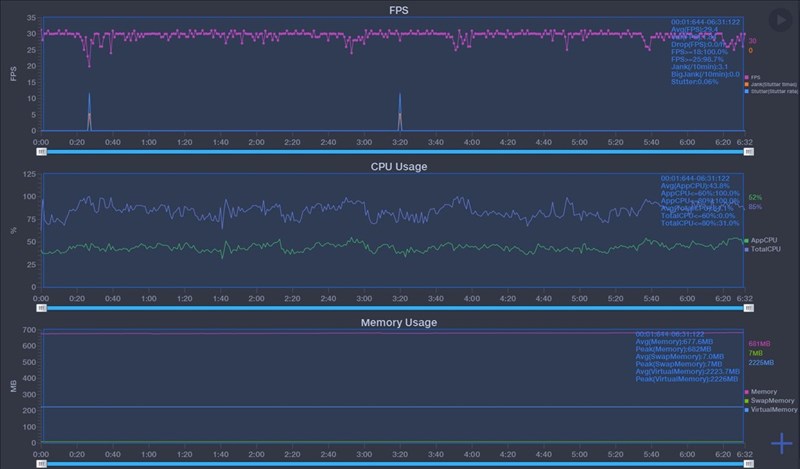Click the Peak(Memory):682MB statistic
The width and height of the screenshot is (800, 469).
pyautogui.click(x=673, y=349)
